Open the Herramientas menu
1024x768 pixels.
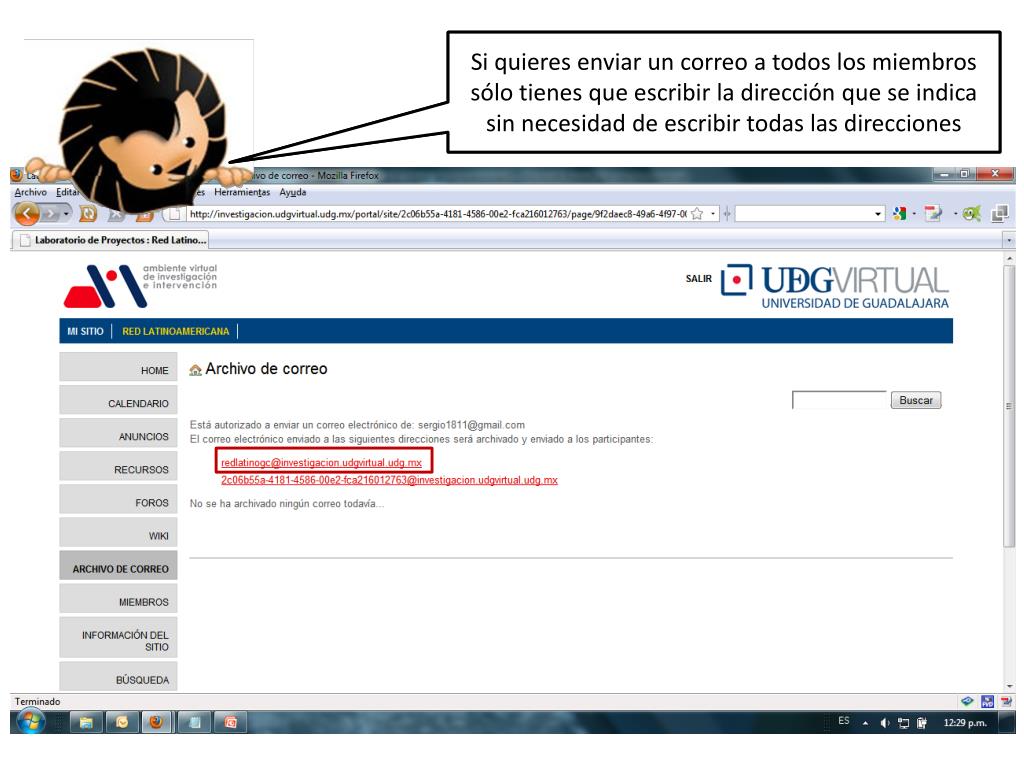pos(242,192)
